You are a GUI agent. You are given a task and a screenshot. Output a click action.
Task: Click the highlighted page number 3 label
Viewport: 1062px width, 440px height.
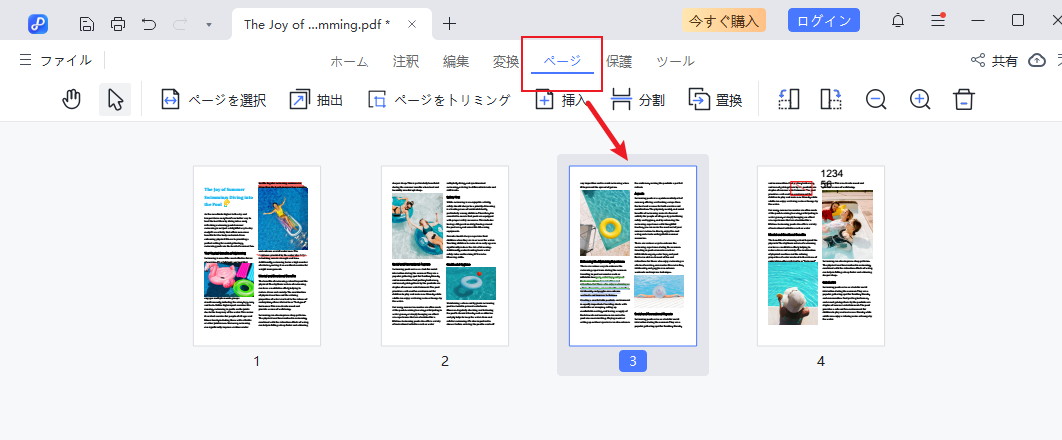633,361
